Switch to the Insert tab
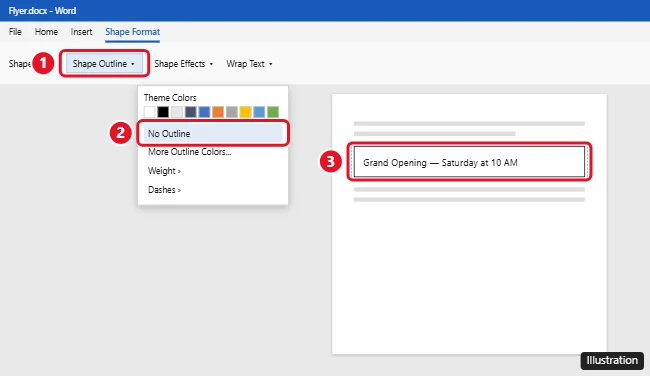This screenshot has width=650, height=376. (81, 32)
